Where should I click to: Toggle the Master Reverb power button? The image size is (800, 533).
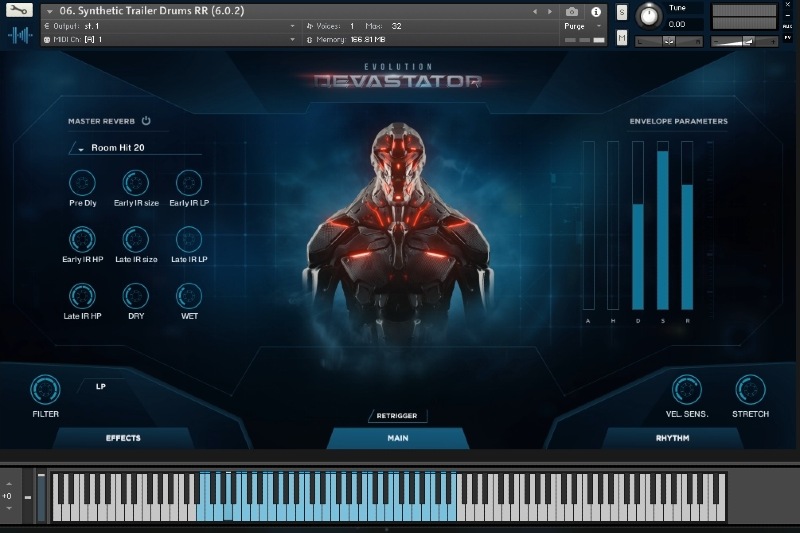click(x=146, y=121)
